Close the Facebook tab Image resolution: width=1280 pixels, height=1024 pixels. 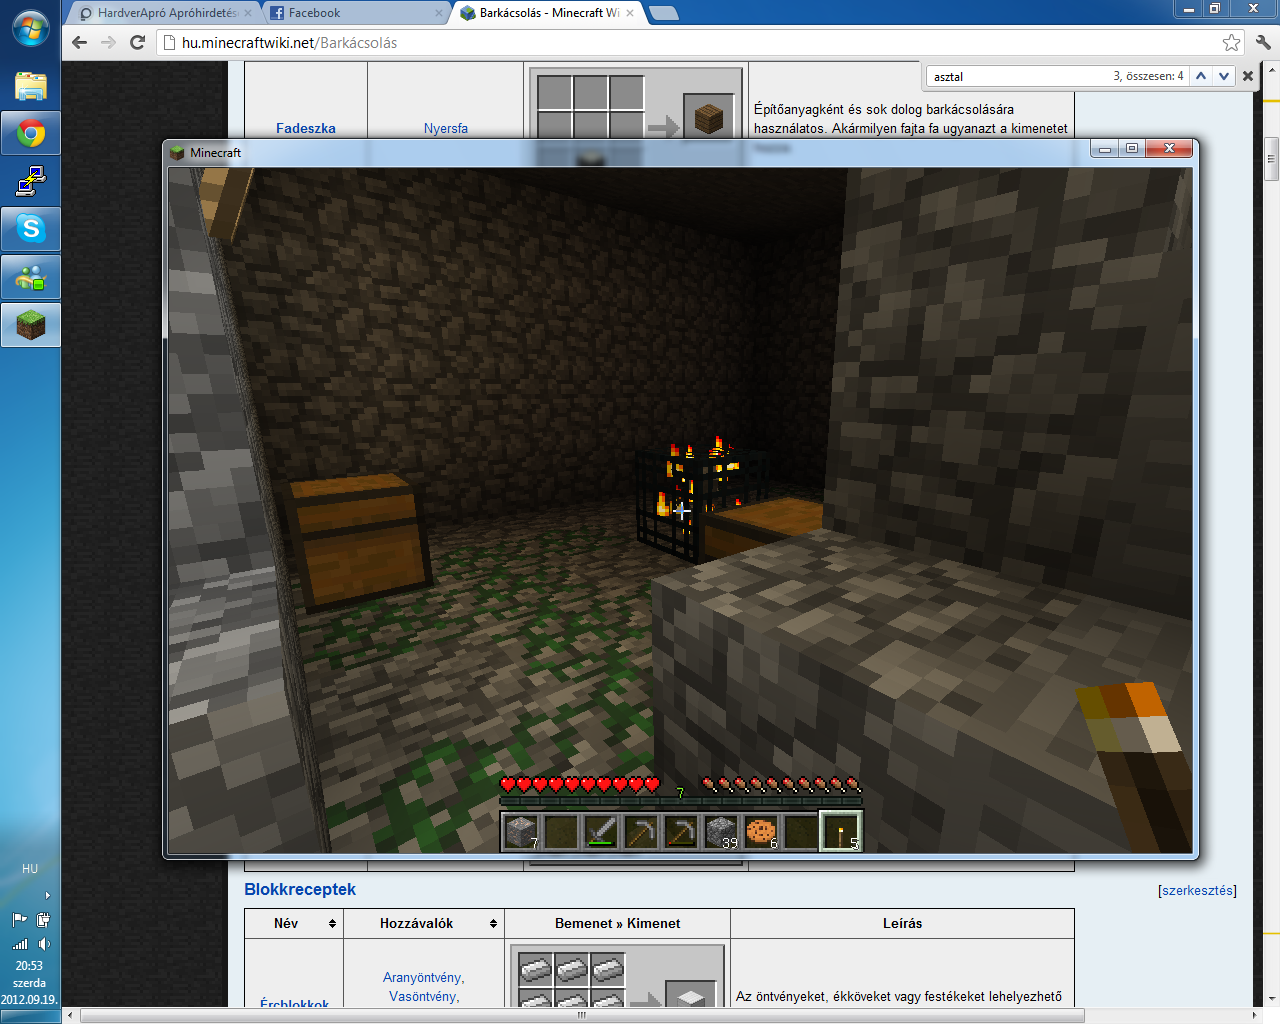[x=438, y=13]
